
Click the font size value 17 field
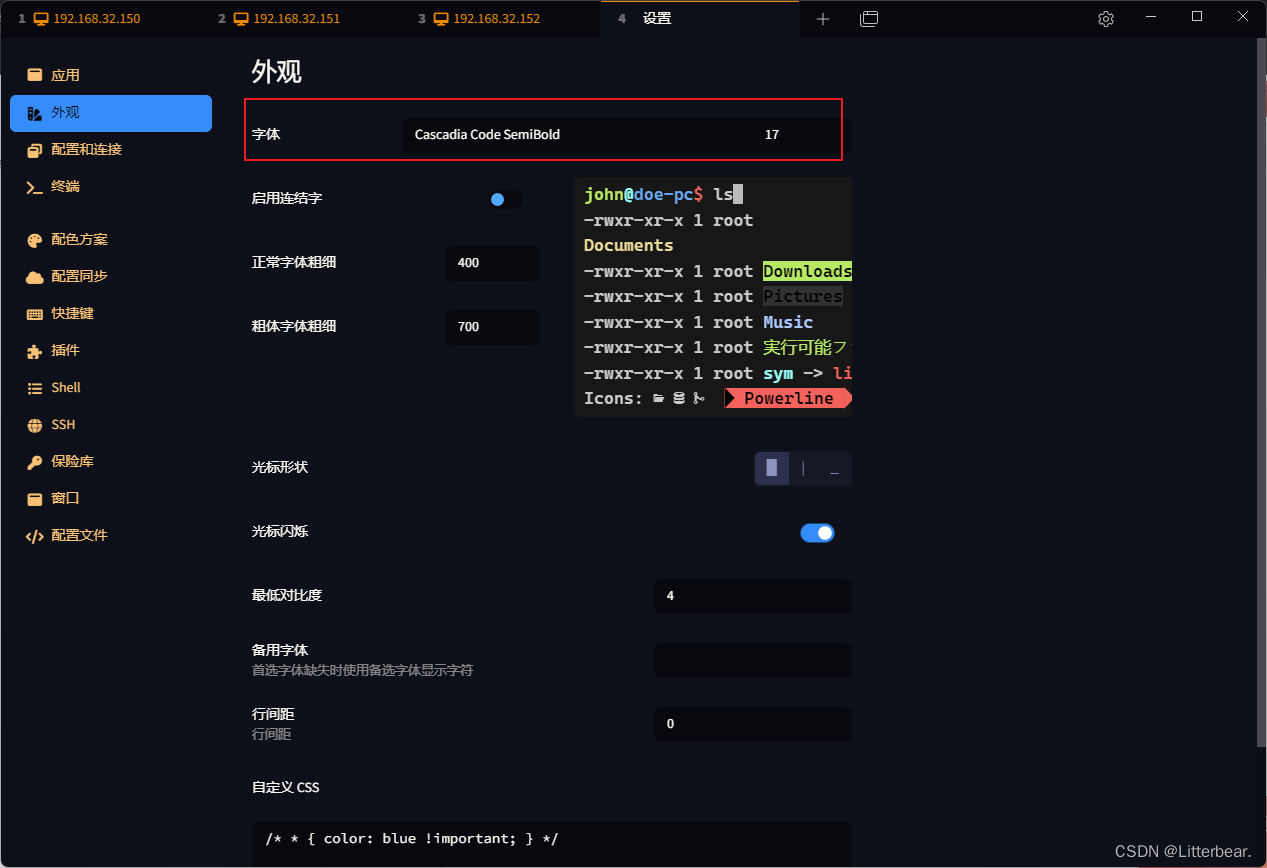pos(771,133)
